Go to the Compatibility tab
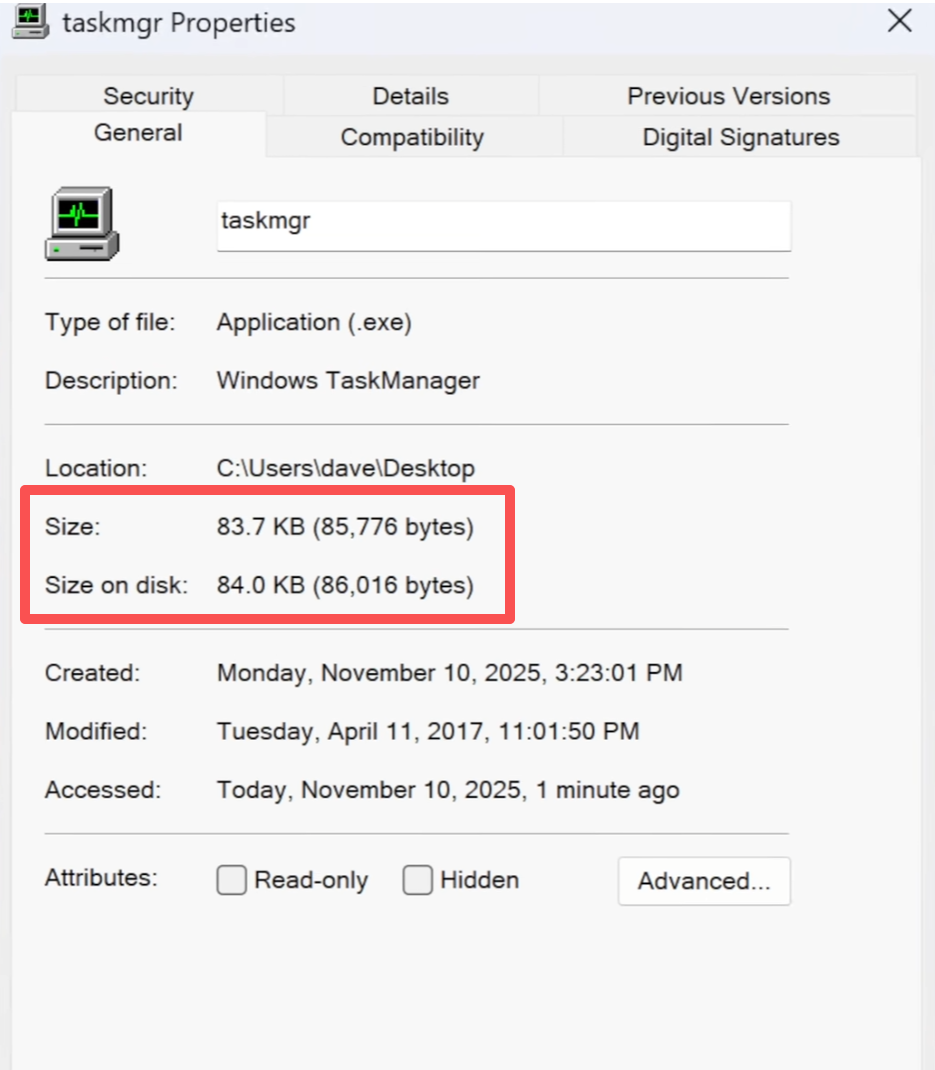This screenshot has height=1070, width=935. click(x=412, y=137)
